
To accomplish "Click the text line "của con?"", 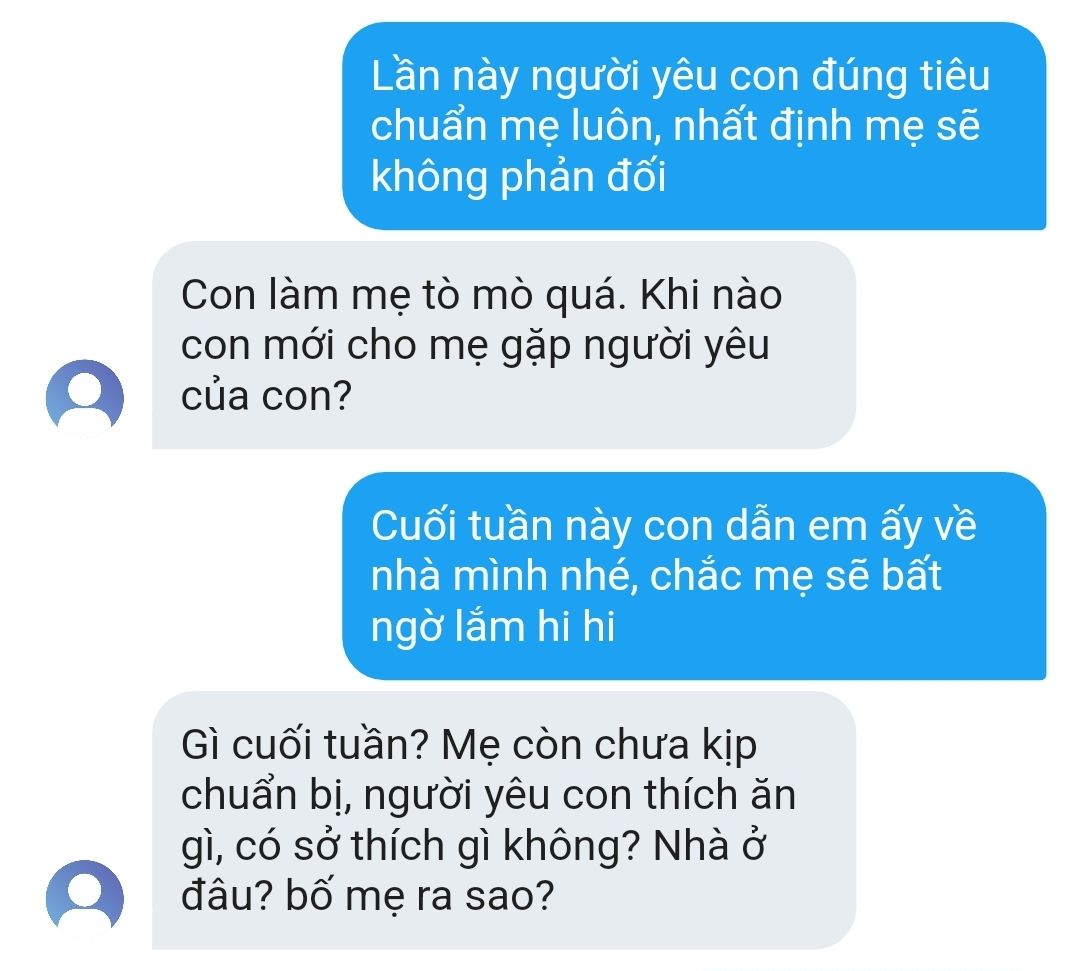I will pyautogui.click(x=267, y=396).
